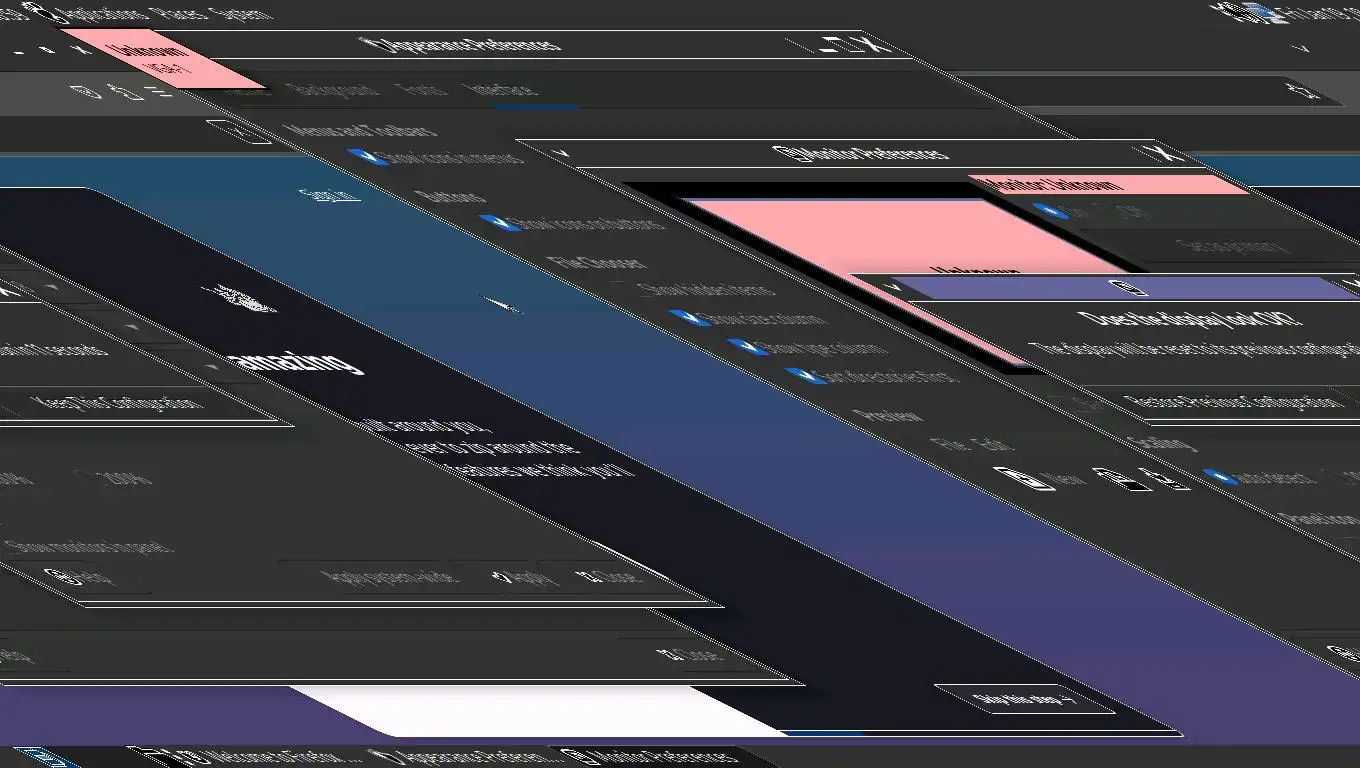1360x768 pixels.
Task: Enable the Show hidden items checkbox
Action: [696, 290]
